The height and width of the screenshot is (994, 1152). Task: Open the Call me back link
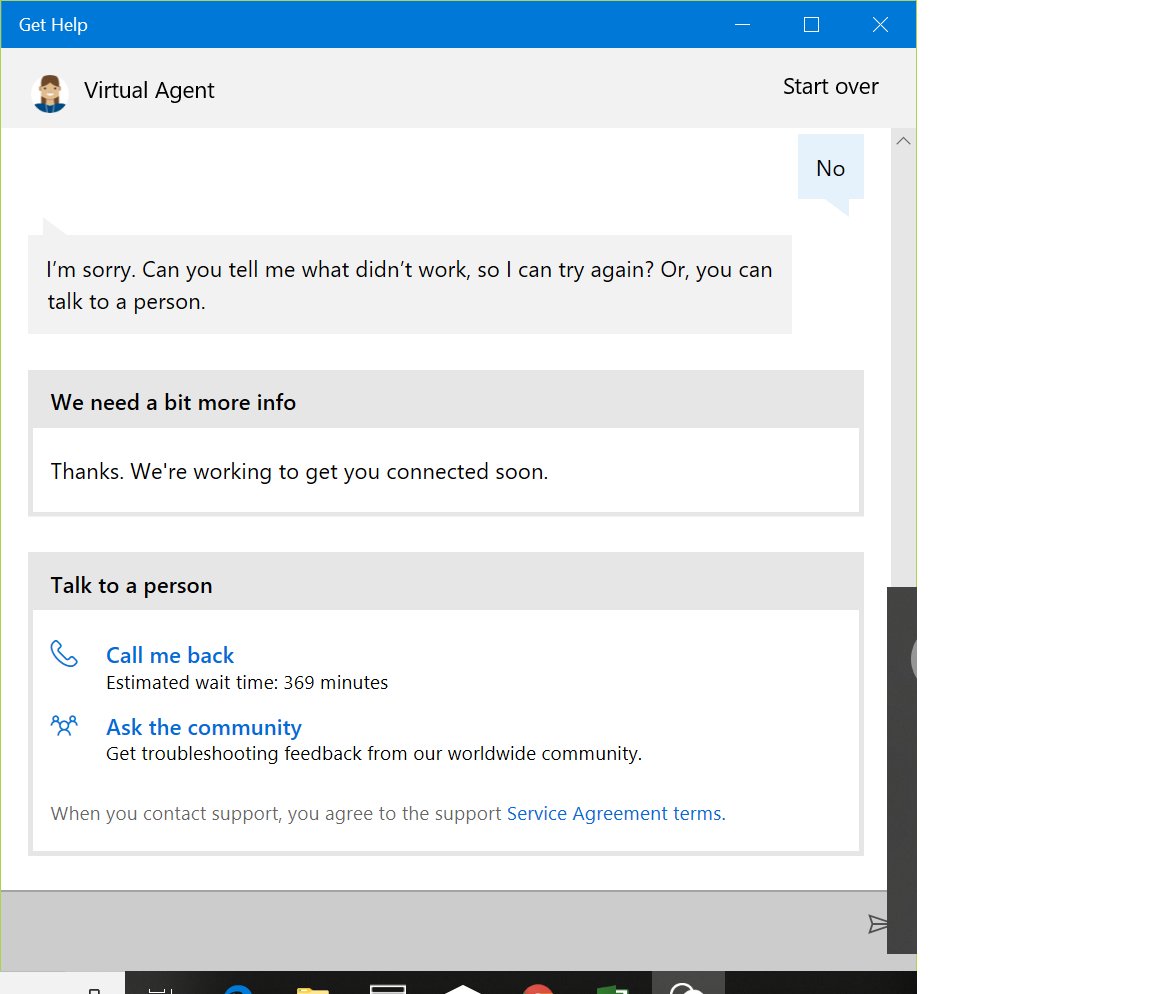[170, 655]
